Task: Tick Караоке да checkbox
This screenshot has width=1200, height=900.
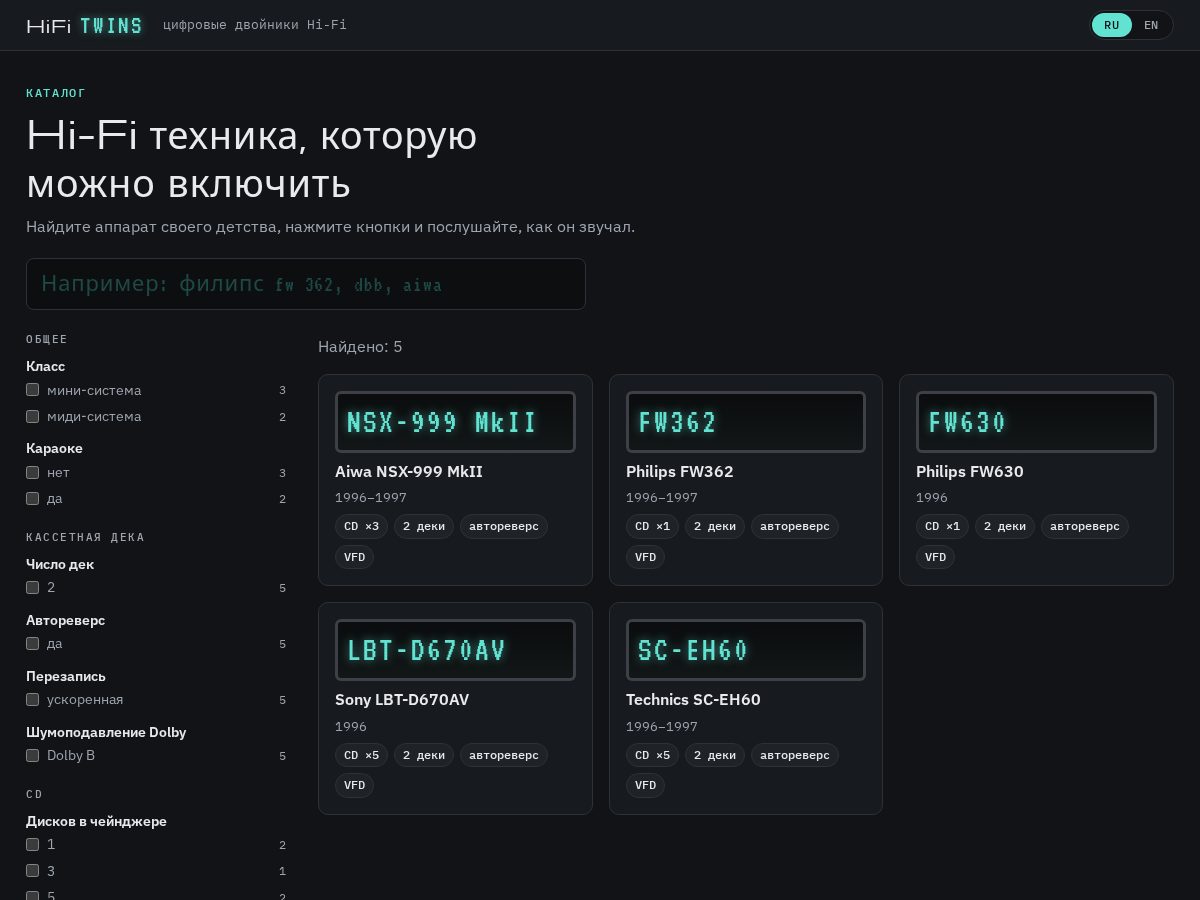Action: [x=33, y=498]
